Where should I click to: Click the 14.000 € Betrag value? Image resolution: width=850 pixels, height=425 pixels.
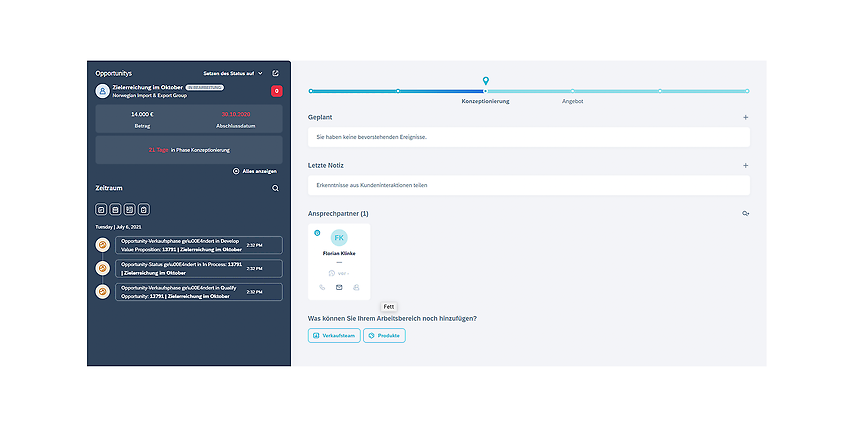(142, 114)
